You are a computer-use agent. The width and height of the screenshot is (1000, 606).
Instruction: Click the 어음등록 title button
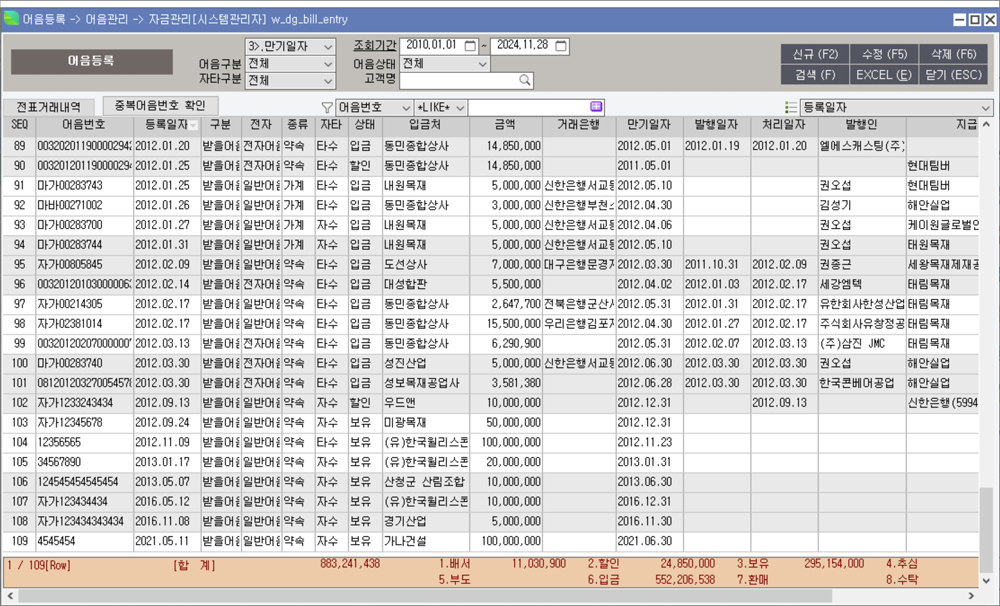[92, 61]
